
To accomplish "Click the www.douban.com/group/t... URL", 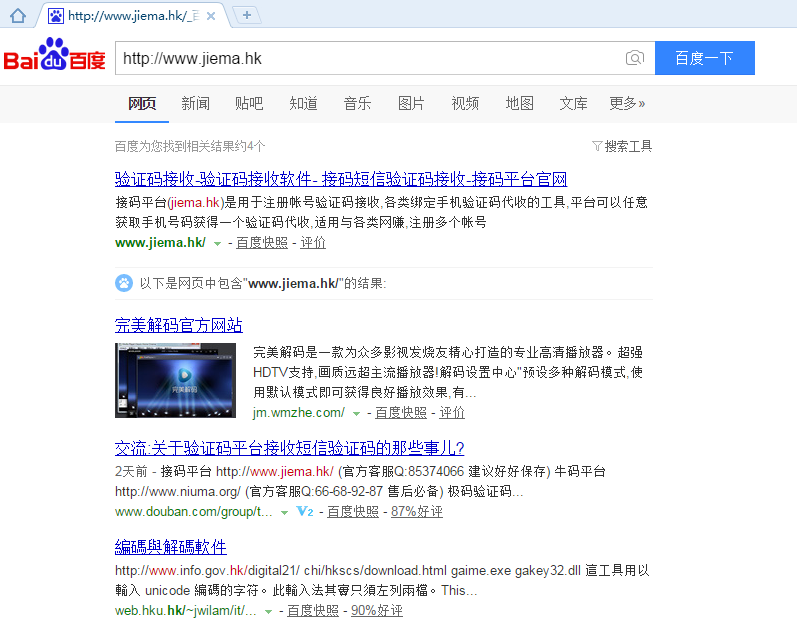I will [194, 511].
